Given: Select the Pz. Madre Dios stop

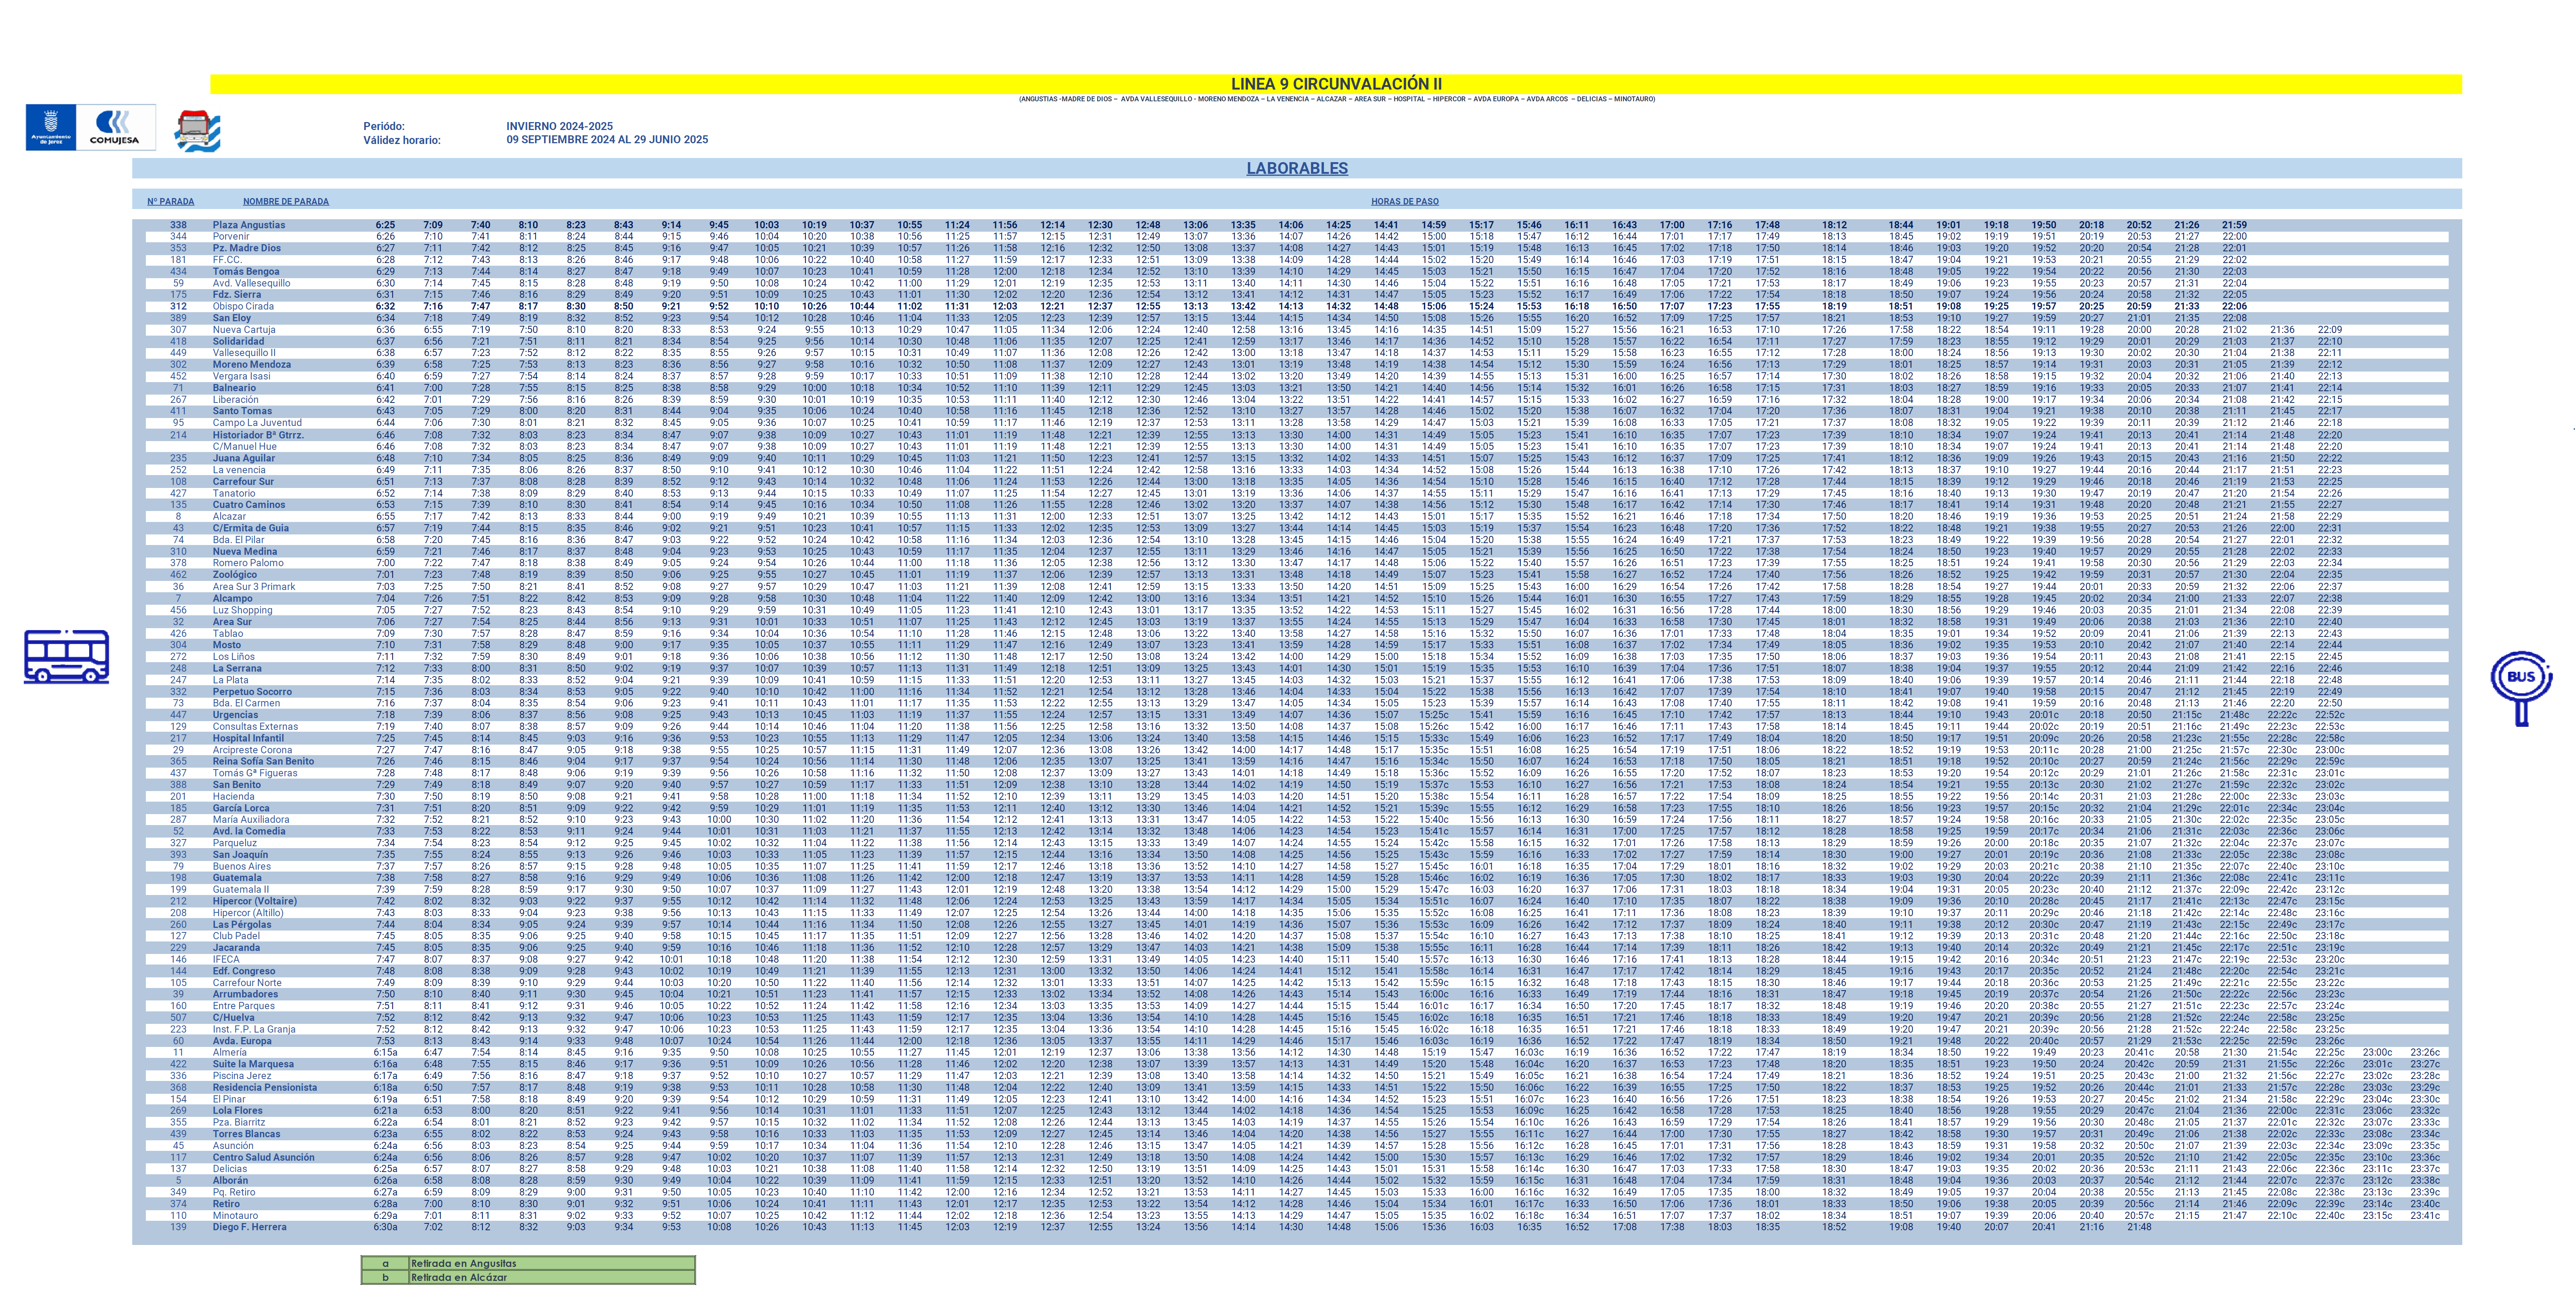Looking at the screenshot, I should pos(247,248).
